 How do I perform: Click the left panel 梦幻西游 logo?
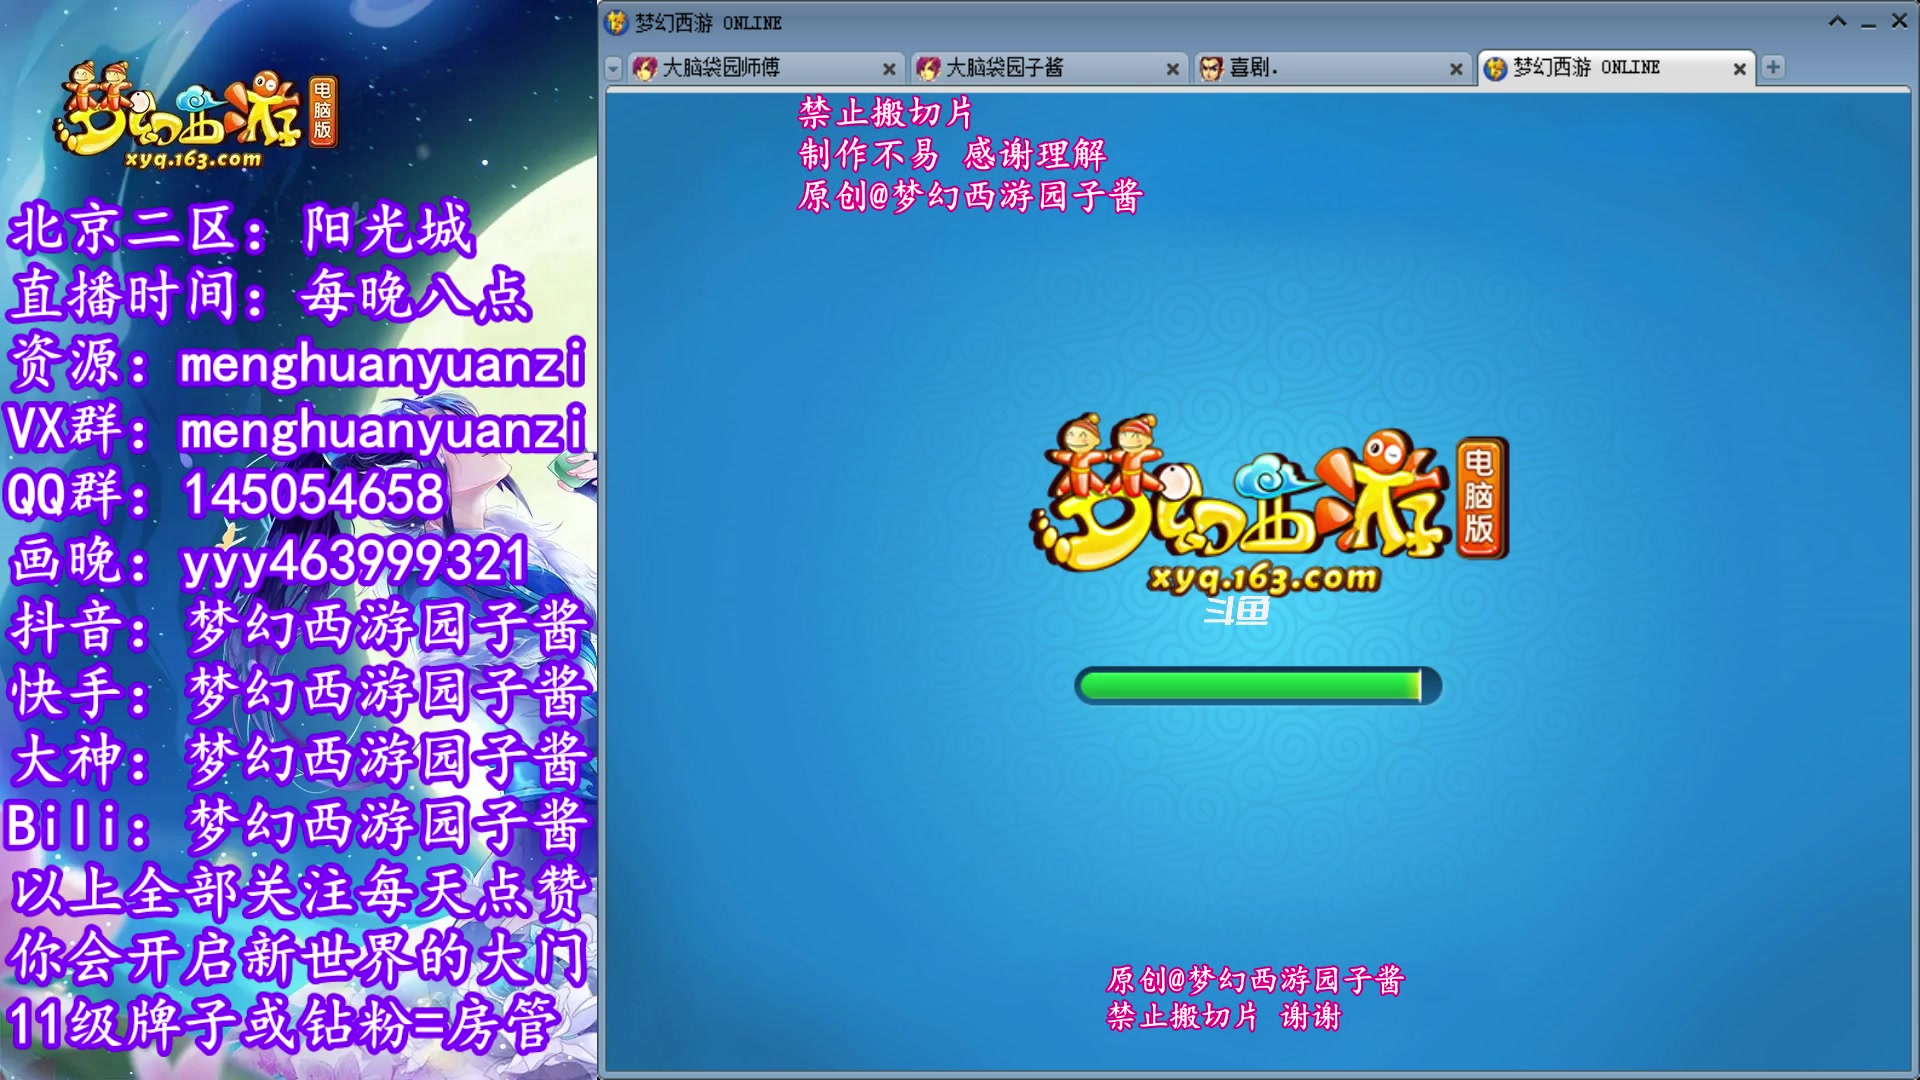tap(197, 115)
